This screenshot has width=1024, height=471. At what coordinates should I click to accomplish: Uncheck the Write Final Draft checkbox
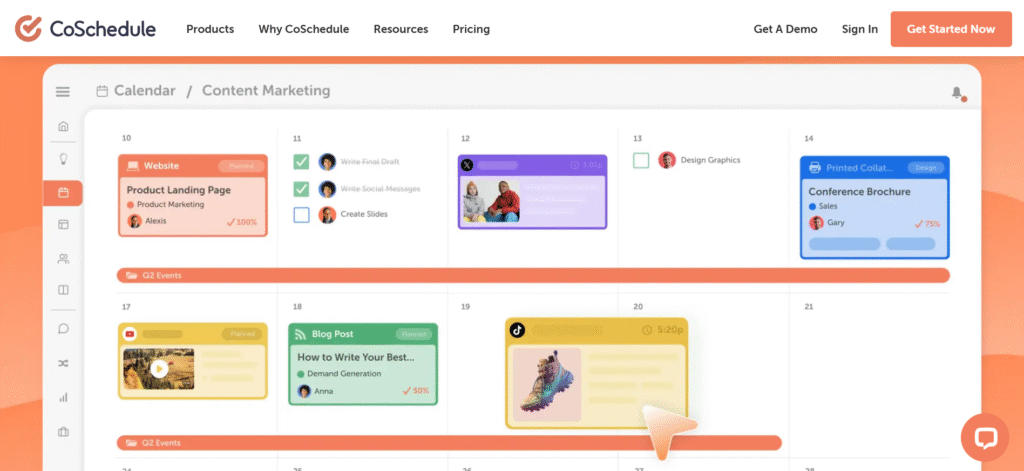tap(301, 161)
